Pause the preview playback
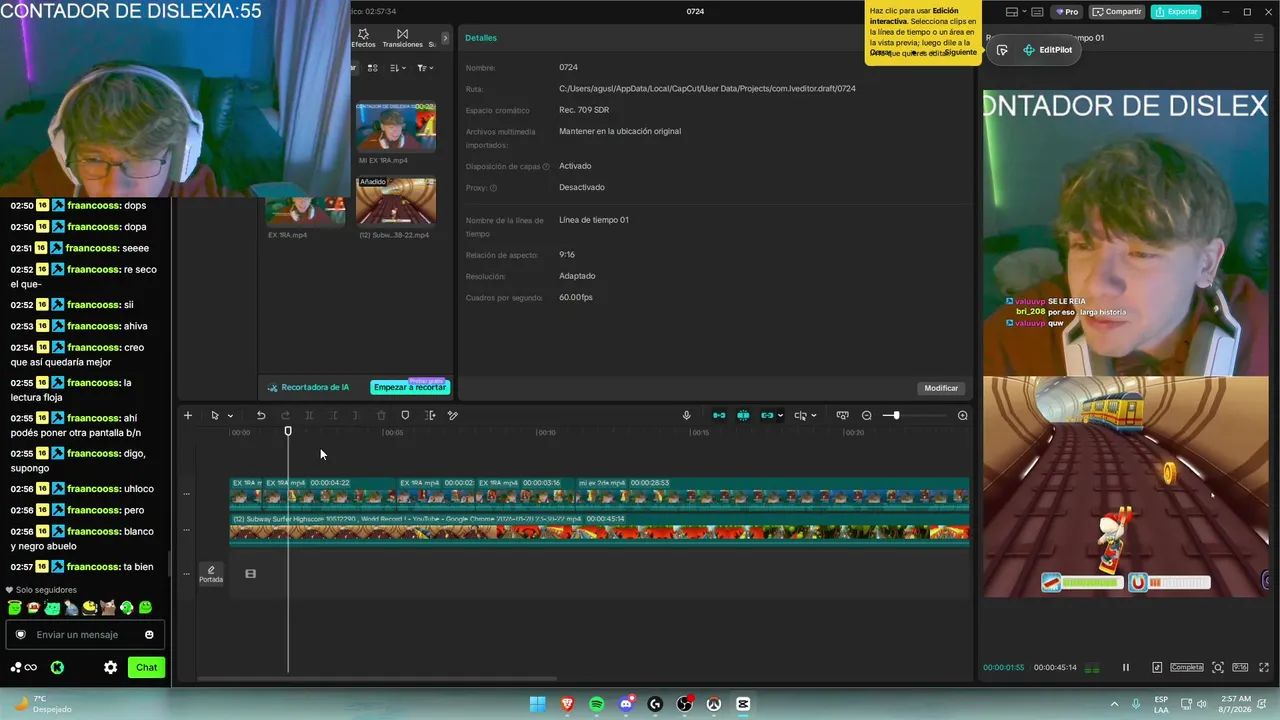Screen dimensions: 1280x720 pyautogui.click(x=1125, y=667)
